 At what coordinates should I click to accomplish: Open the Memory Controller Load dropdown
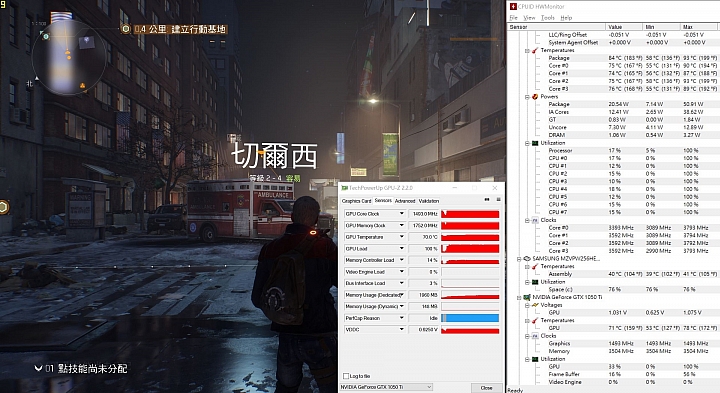point(401,260)
